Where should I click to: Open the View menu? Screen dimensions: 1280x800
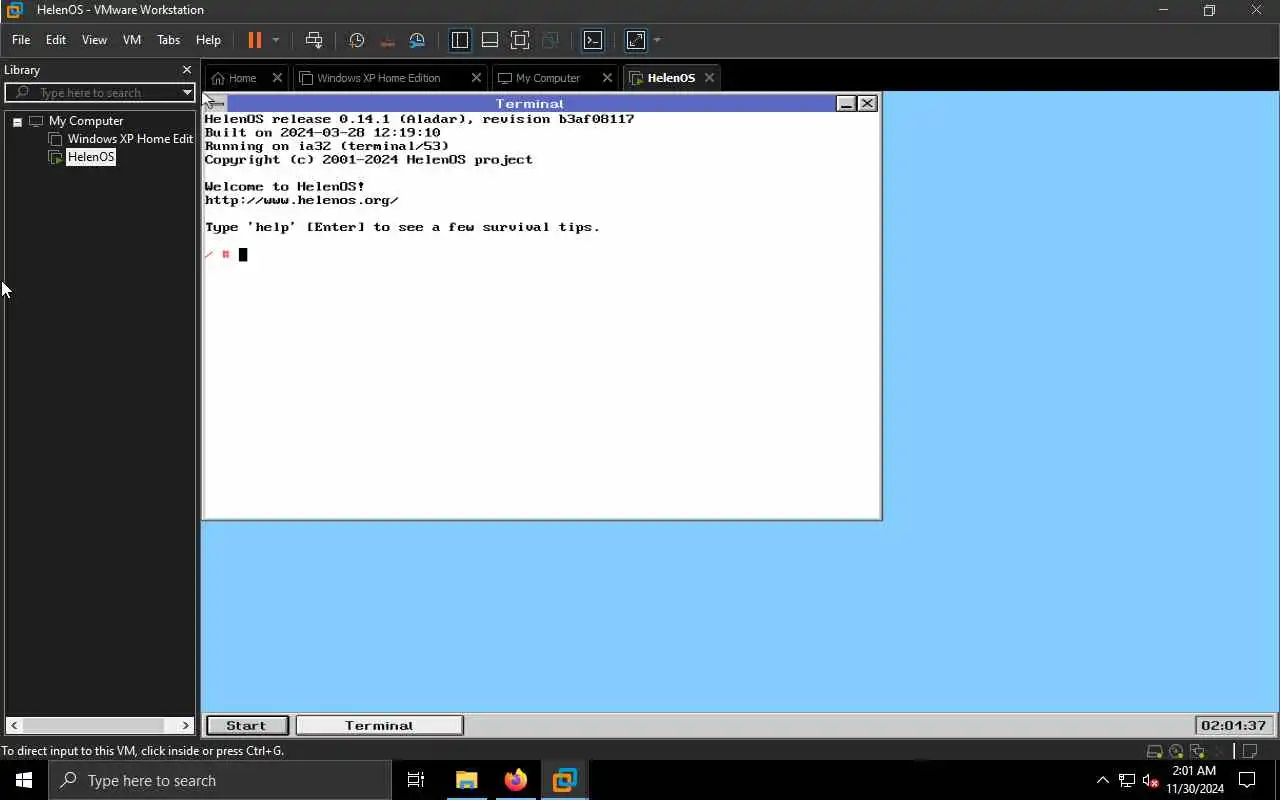(94, 40)
